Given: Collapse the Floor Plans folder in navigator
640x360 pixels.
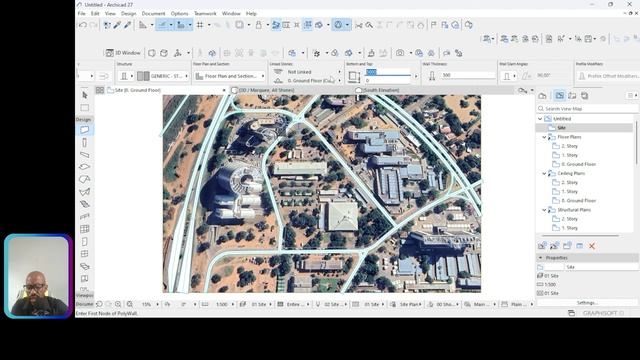Looking at the screenshot, I should click(x=544, y=137).
